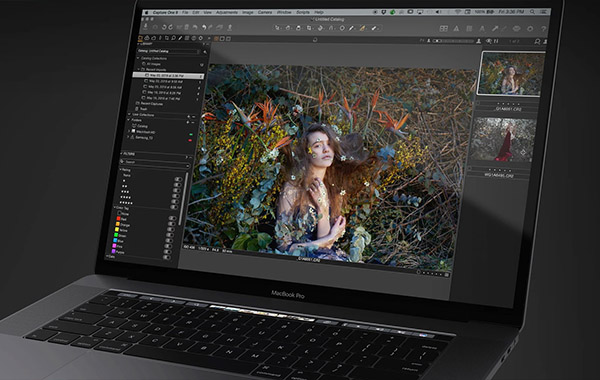Click the Undo curved arrow icon
The height and width of the screenshot is (380, 600).
coord(204,27)
